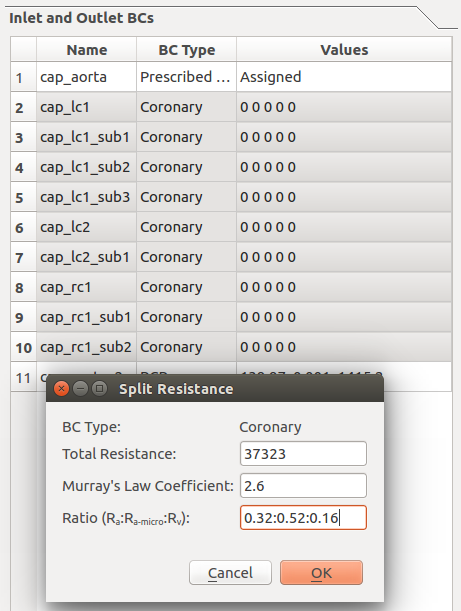Image resolution: width=461 pixels, height=611 pixels.
Task: Click Coronary type in cap_lc1 row
Action: point(187,107)
